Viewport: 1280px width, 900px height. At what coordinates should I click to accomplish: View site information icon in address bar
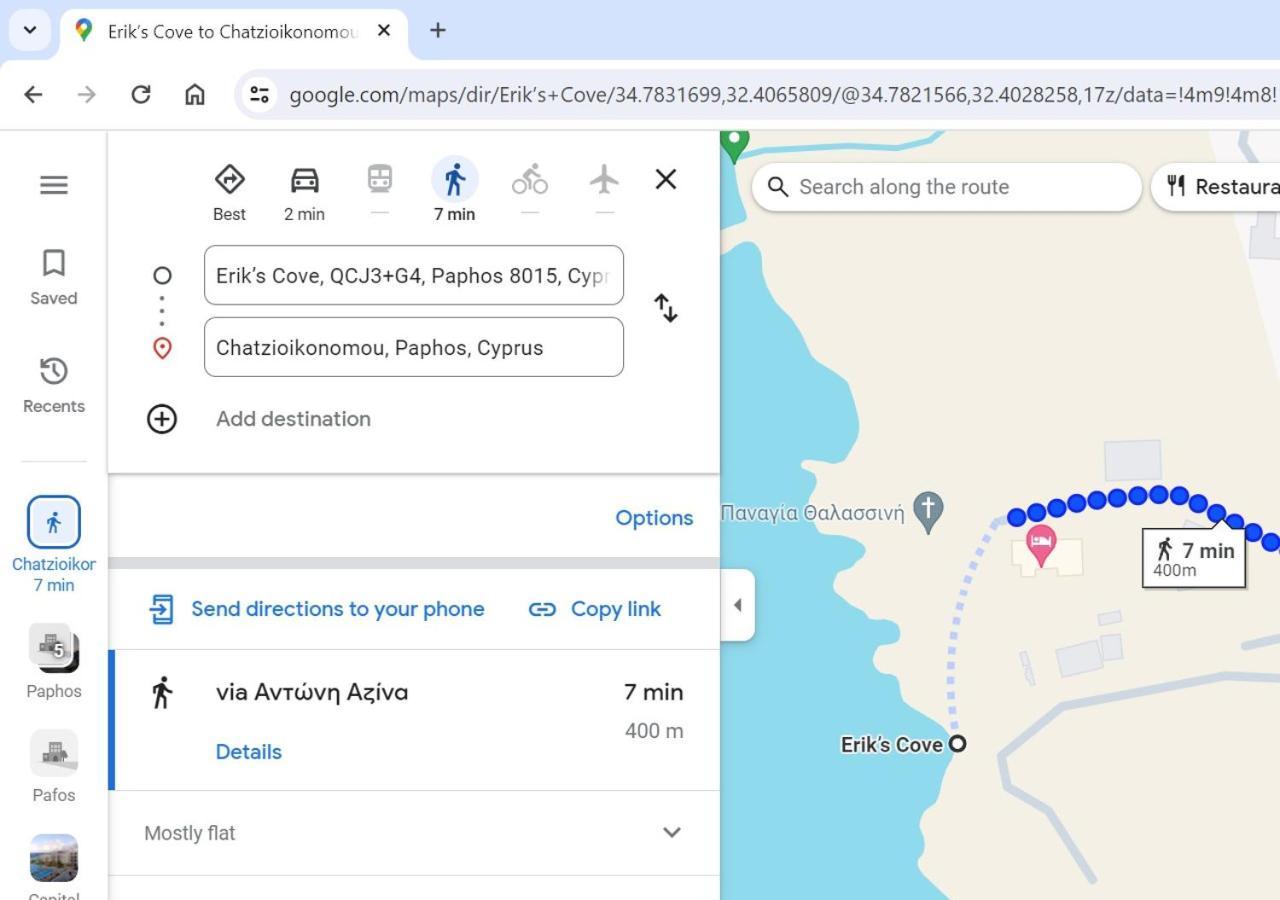260,94
